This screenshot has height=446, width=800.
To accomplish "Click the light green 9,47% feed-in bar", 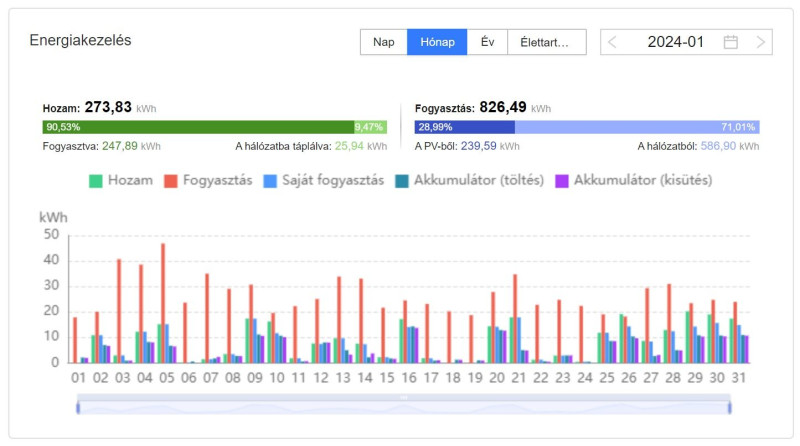I will coord(369,127).
